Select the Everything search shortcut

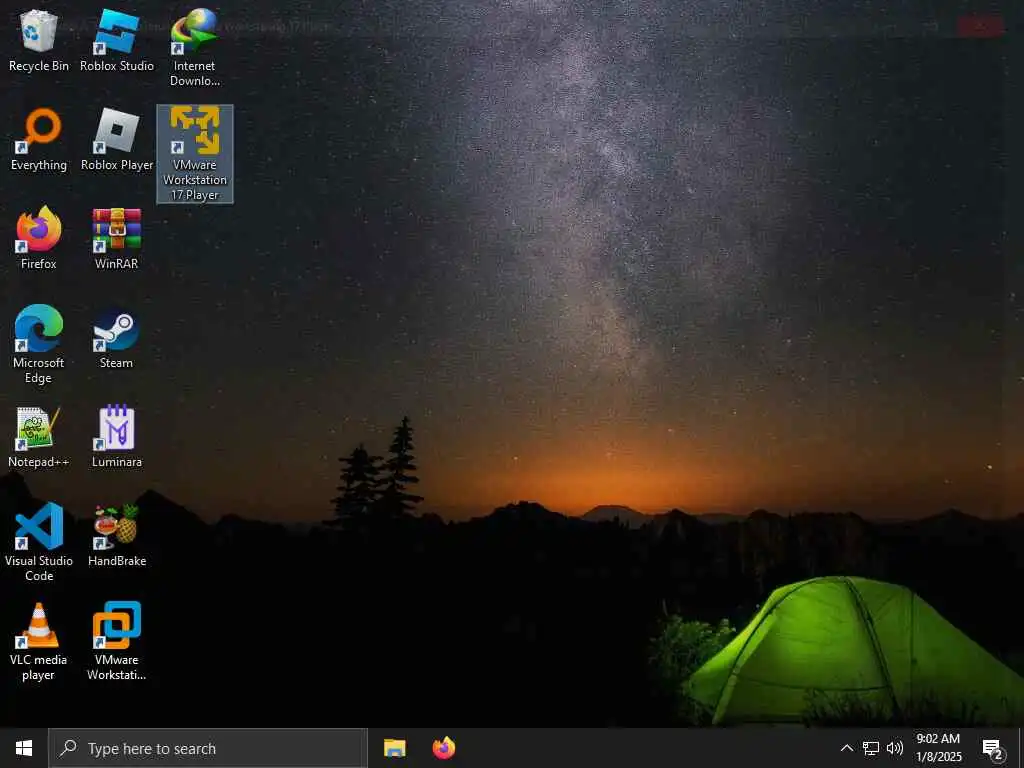point(39,140)
